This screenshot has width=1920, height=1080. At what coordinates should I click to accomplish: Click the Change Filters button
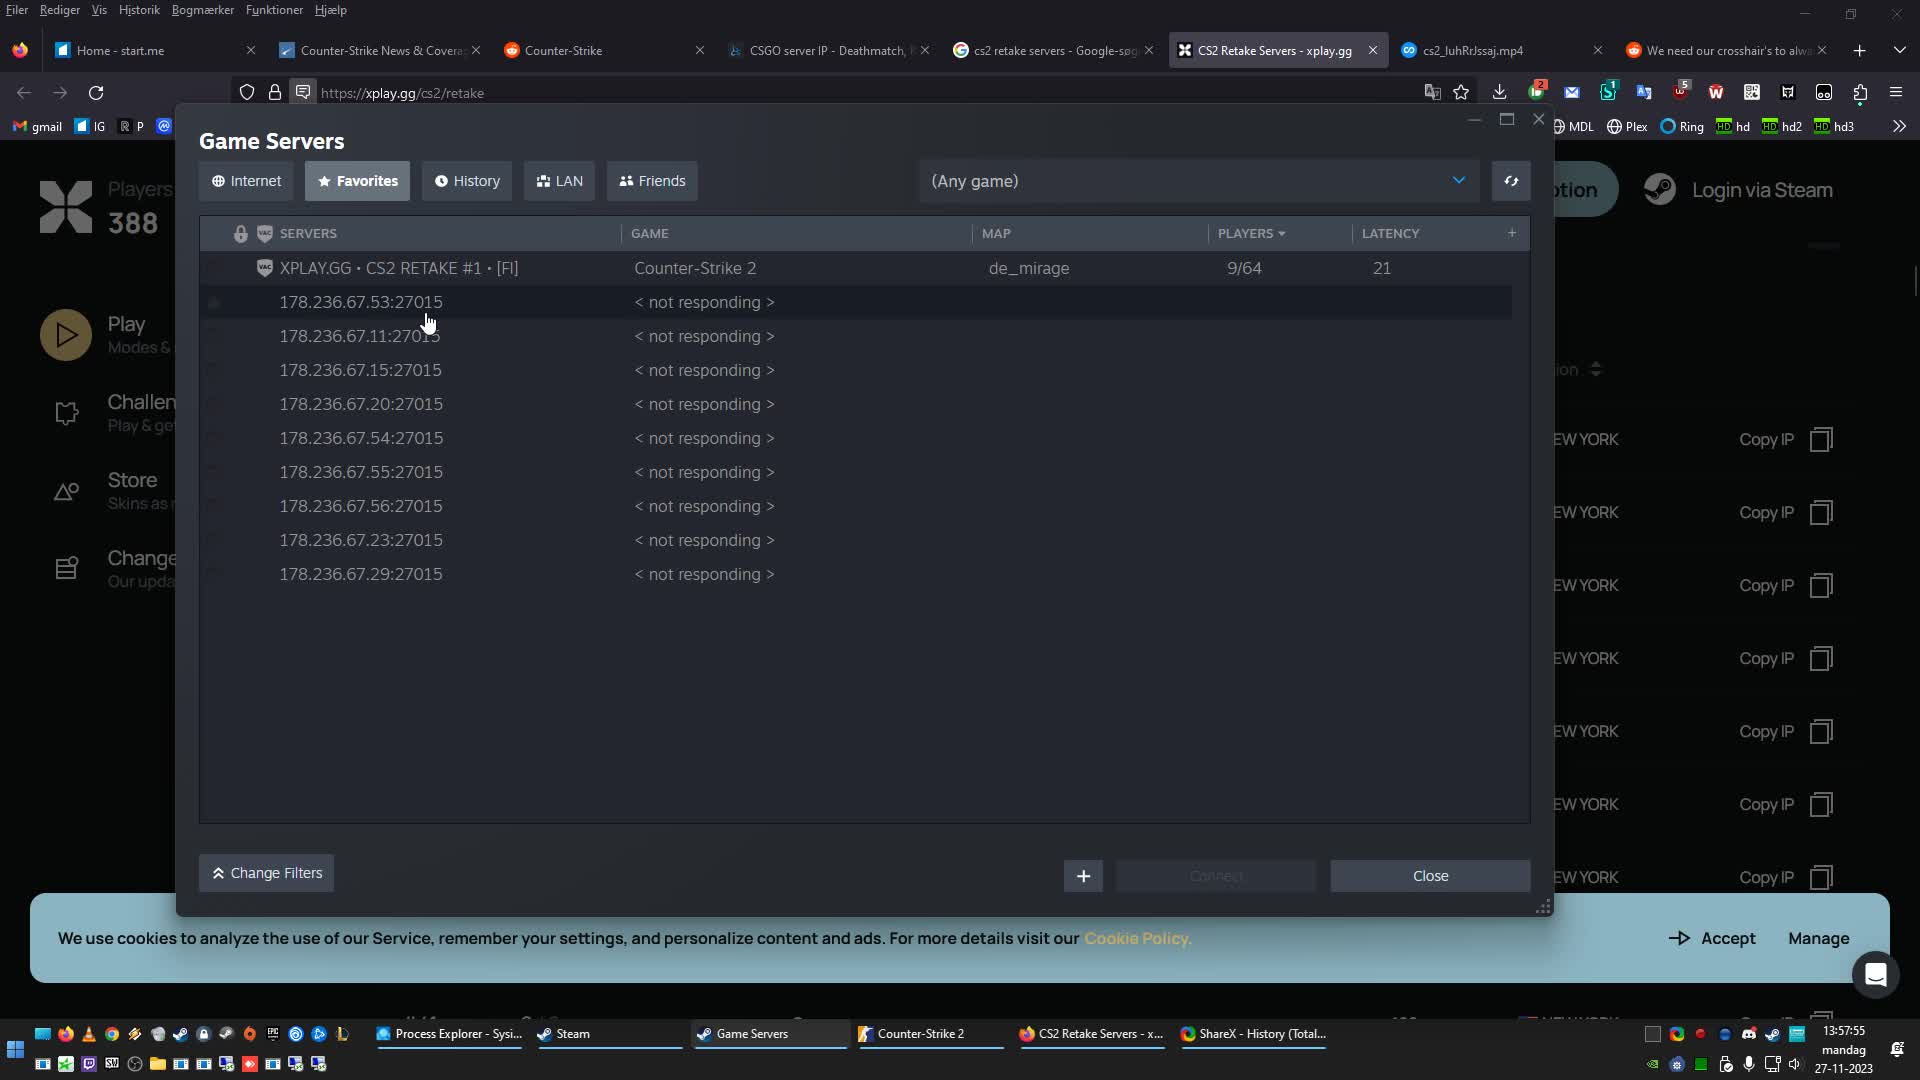pos(265,873)
